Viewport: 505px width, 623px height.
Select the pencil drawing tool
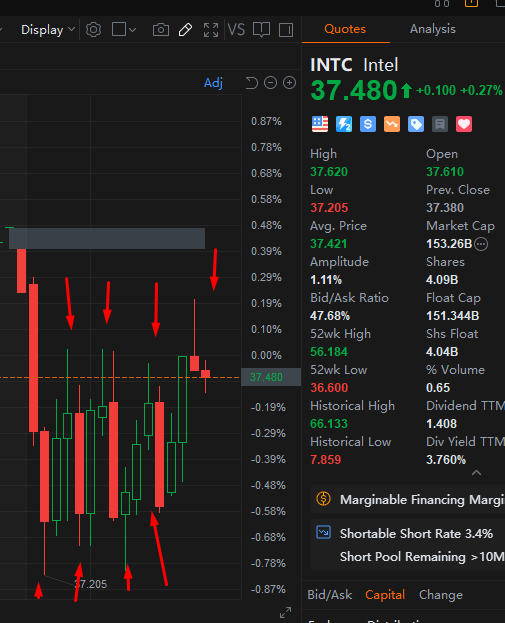pos(185,30)
